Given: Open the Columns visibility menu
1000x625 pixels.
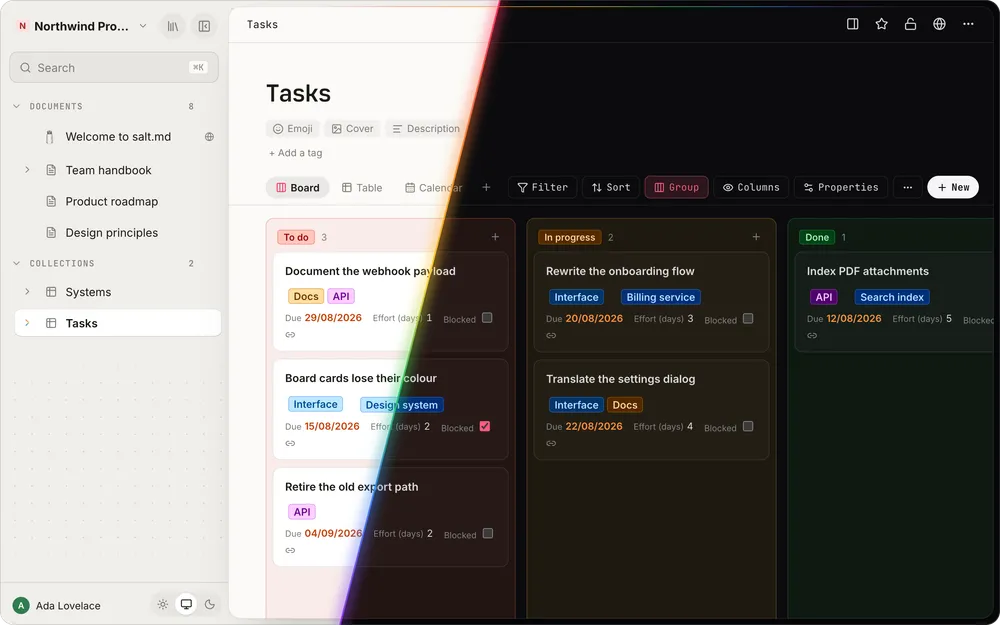Looking at the screenshot, I should pyautogui.click(x=751, y=188).
